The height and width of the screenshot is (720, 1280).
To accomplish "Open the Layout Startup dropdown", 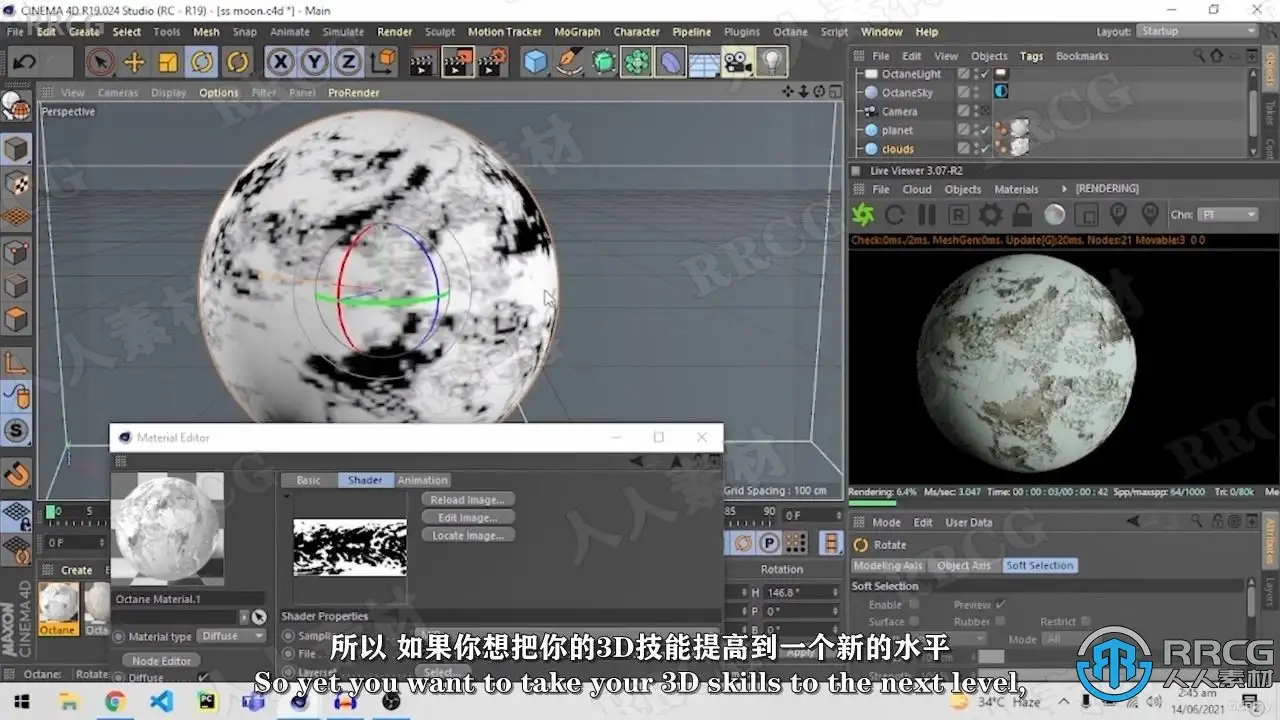I will point(1197,31).
